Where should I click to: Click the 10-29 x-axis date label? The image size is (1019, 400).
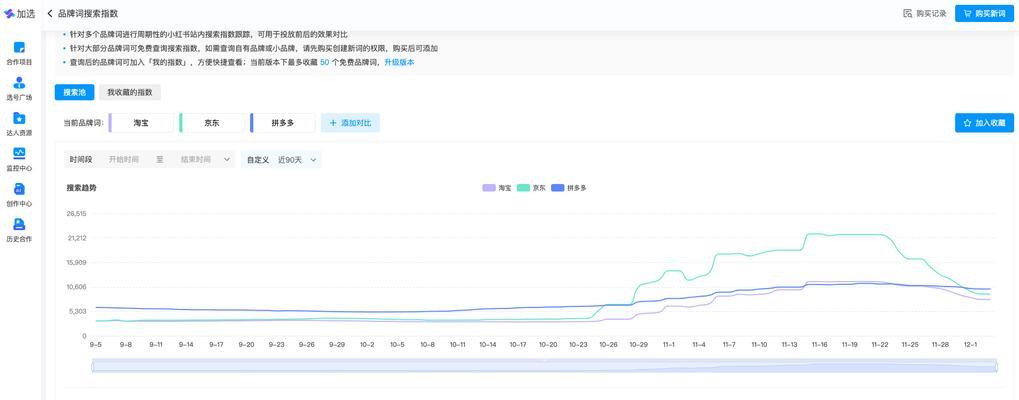[639, 344]
